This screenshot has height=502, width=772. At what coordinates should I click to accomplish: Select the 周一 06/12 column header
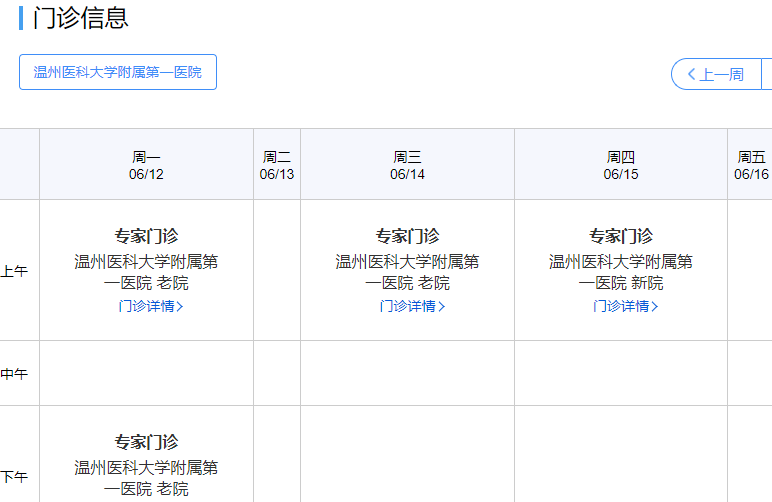point(146,165)
